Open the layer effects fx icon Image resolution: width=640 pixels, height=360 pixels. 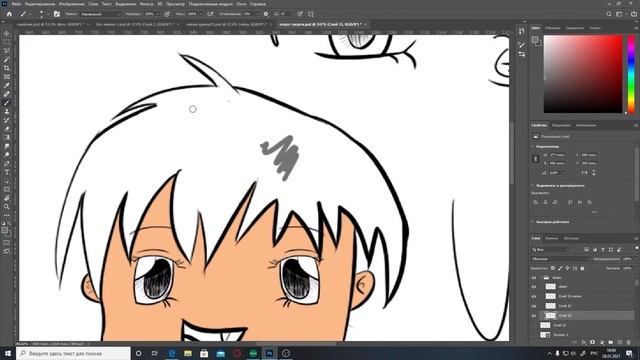click(x=584, y=342)
